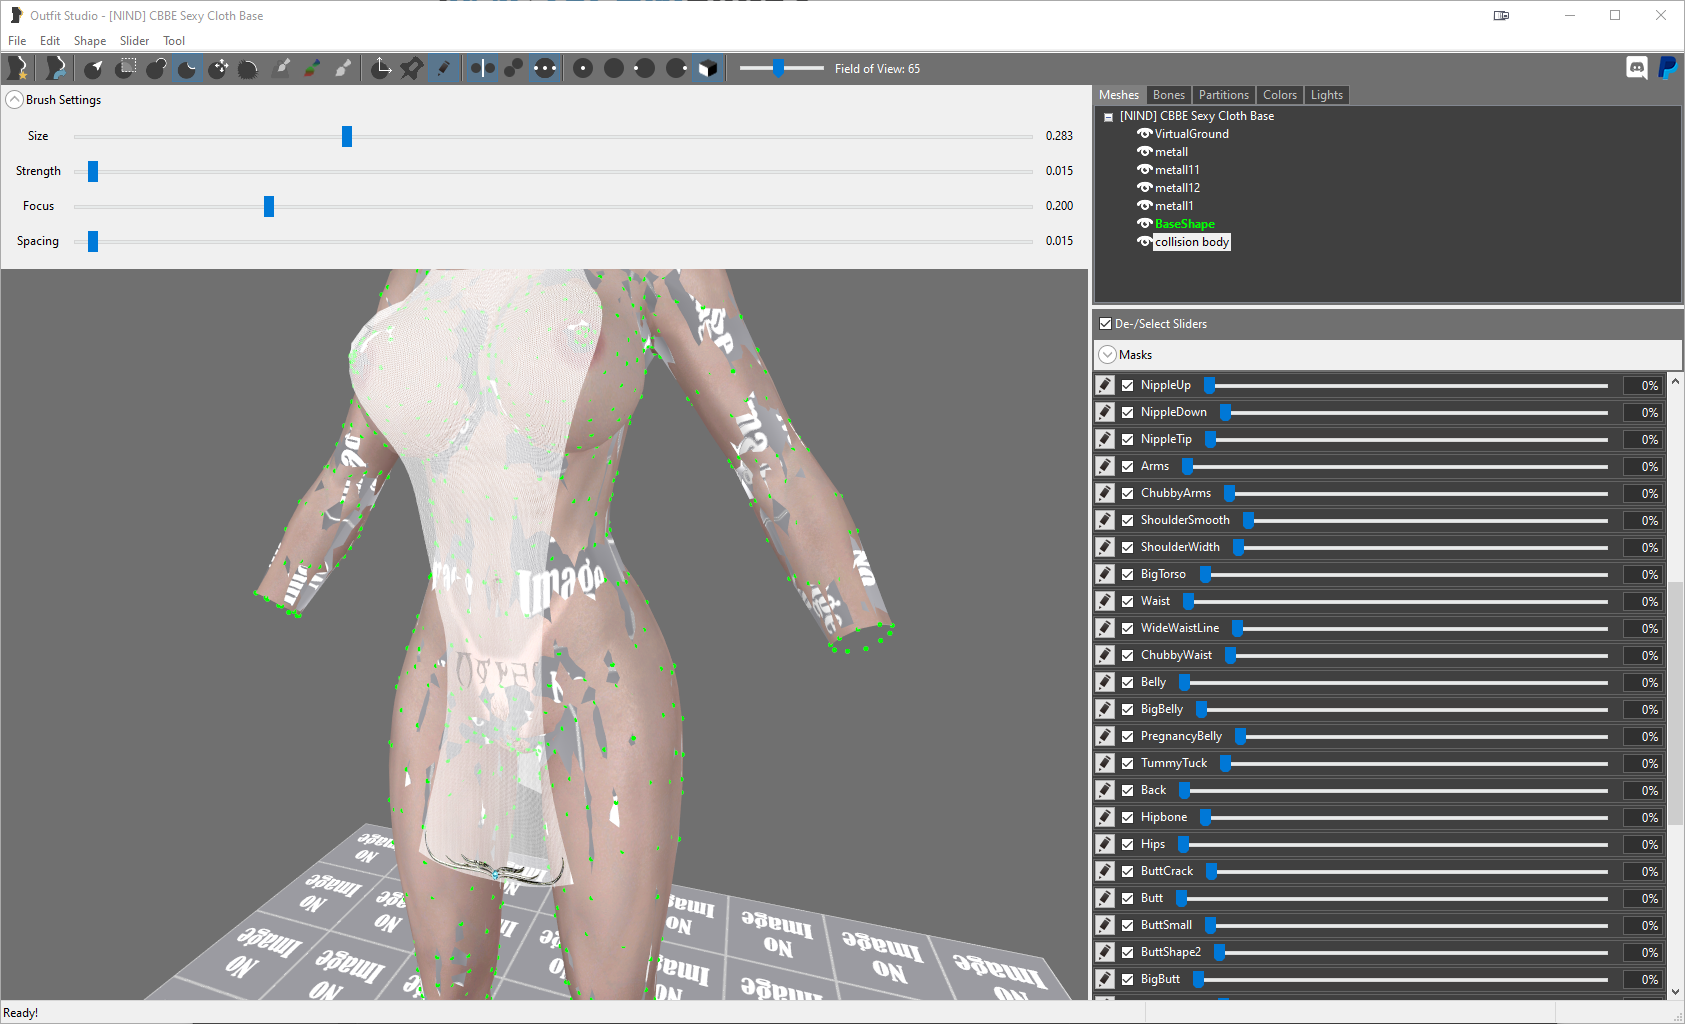1685x1024 pixels.
Task: Click the ChubbyWaist slider handle
Action: pyautogui.click(x=1231, y=655)
